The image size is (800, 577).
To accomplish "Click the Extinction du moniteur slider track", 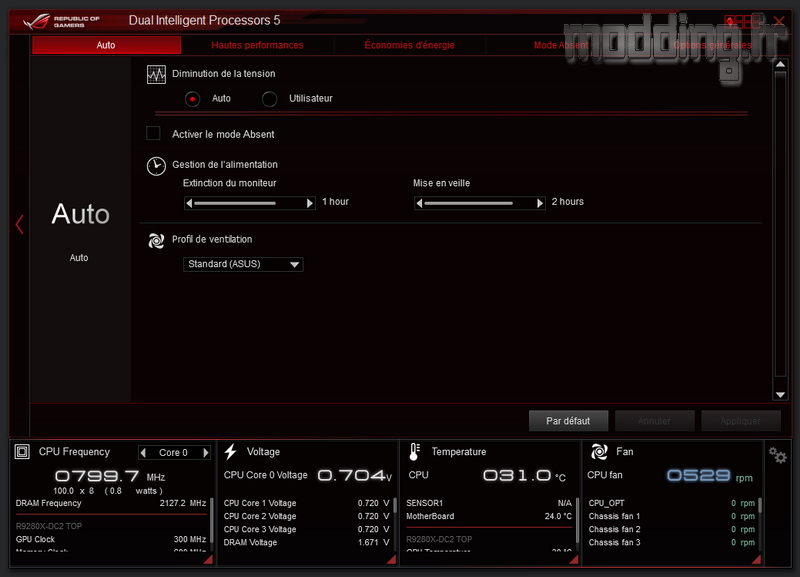I will (x=249, y=203).
